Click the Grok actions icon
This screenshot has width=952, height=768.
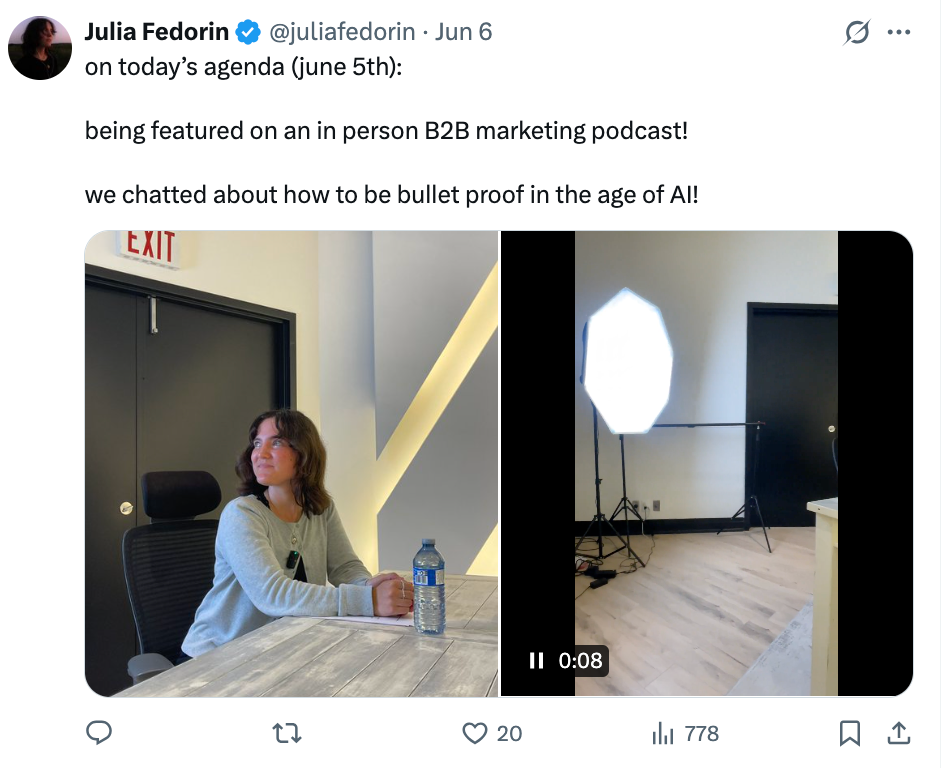pos(857,33)
